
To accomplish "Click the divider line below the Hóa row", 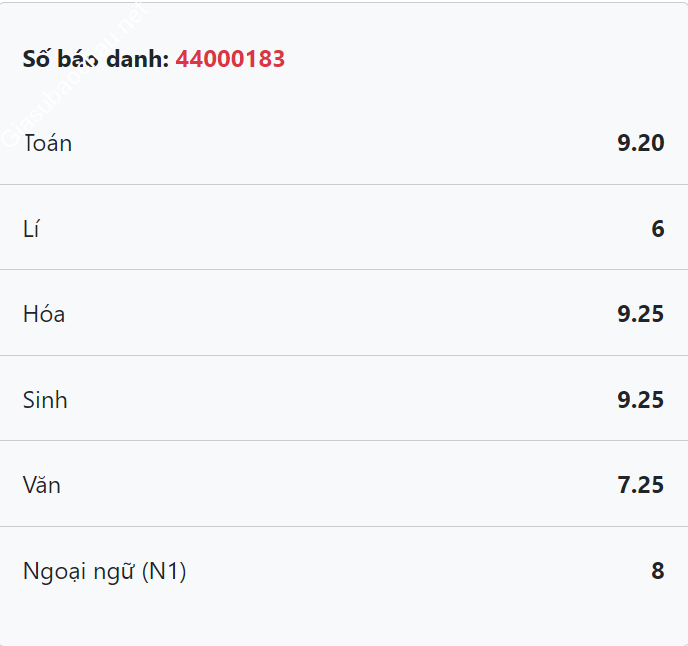I will coord(344,355).
